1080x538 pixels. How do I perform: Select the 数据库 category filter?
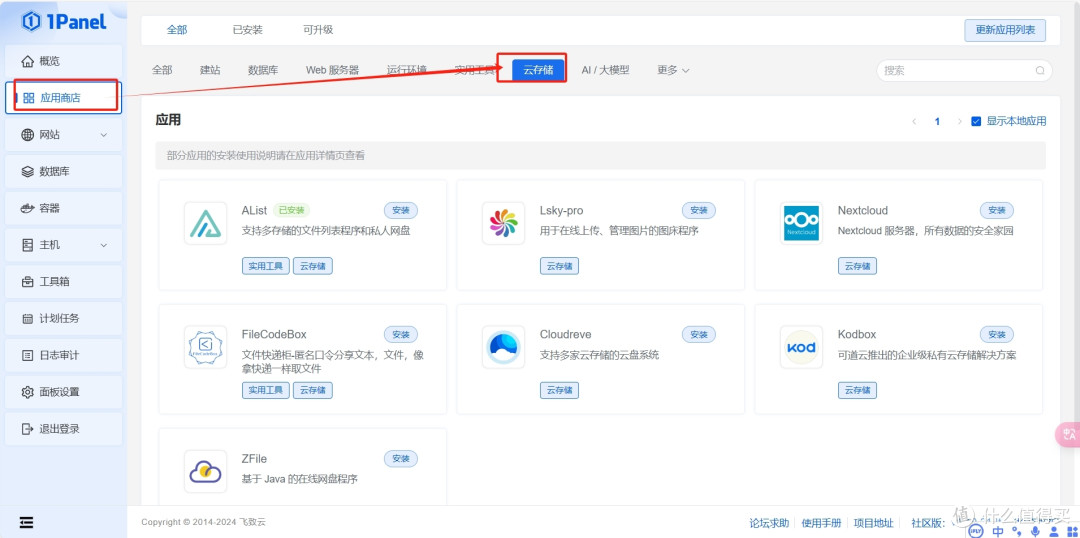tap(263, 70)
